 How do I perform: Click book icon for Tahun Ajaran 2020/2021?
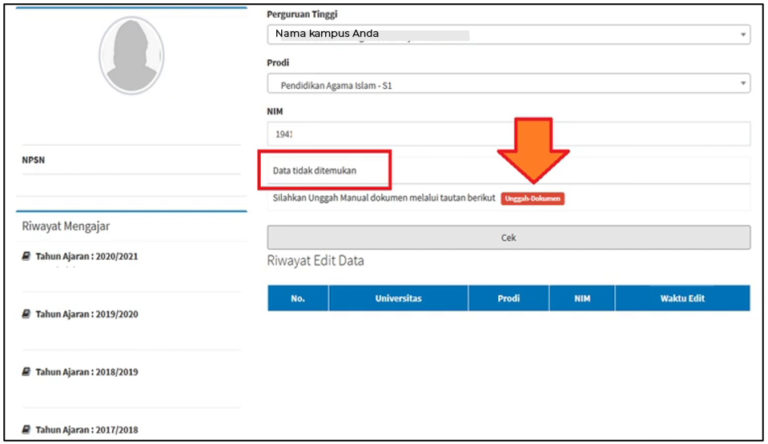[x=26, y=256]
